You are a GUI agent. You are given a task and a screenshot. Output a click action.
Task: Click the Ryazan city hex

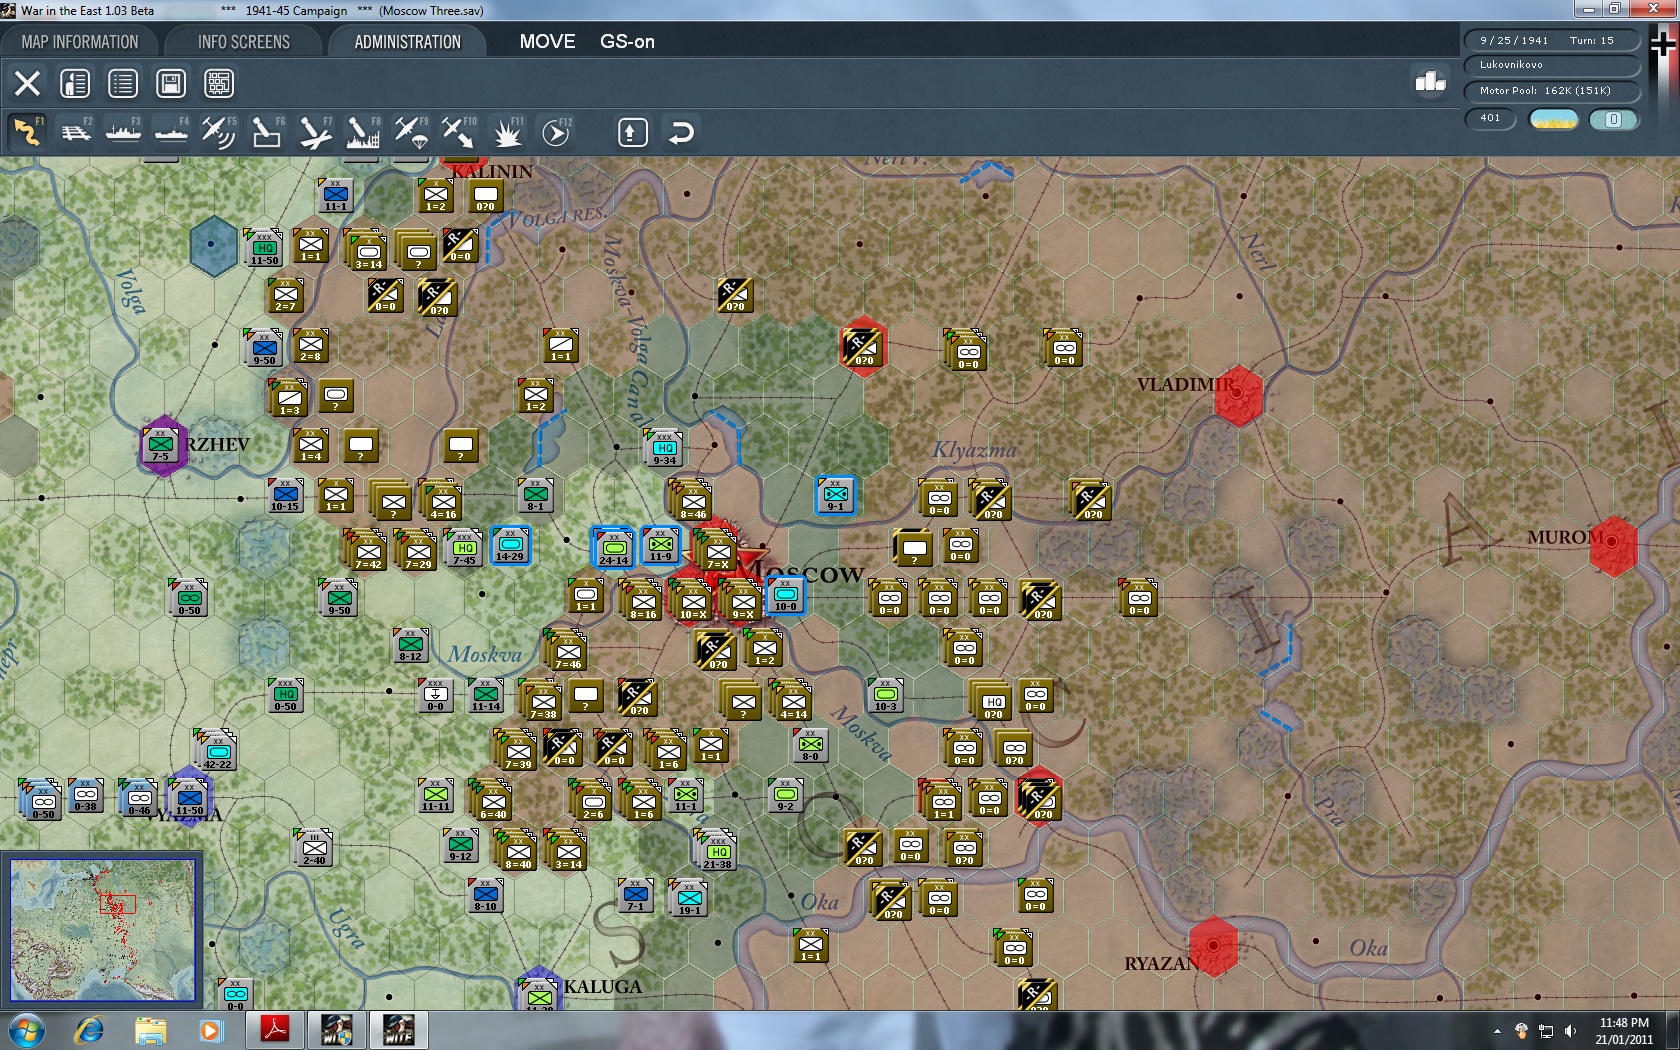coord(1214,945)
